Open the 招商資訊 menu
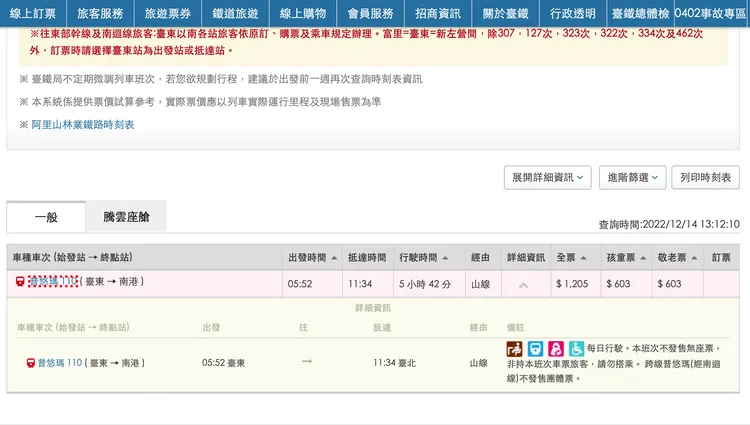The image size is (750, 425). (x=438, y=13)
